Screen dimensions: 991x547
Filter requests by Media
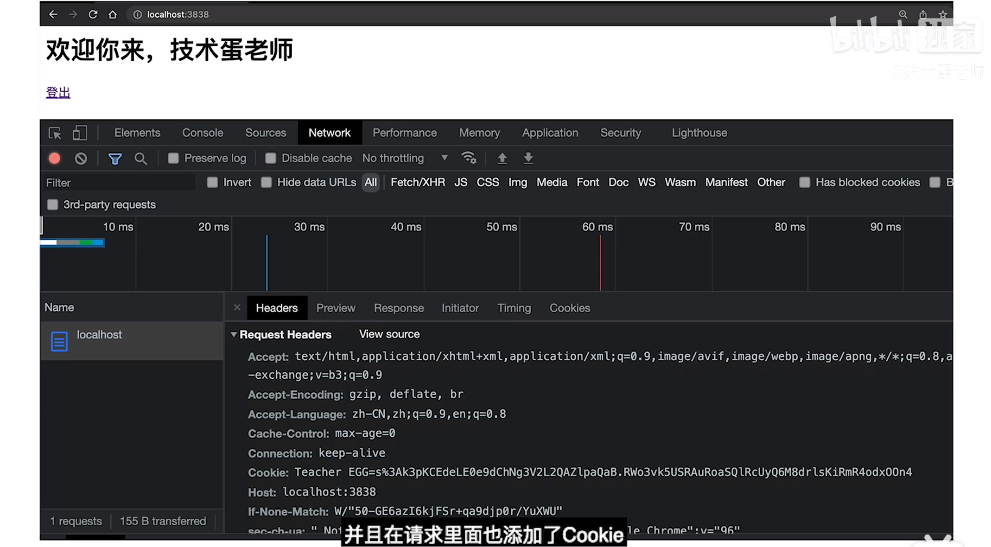552,182
